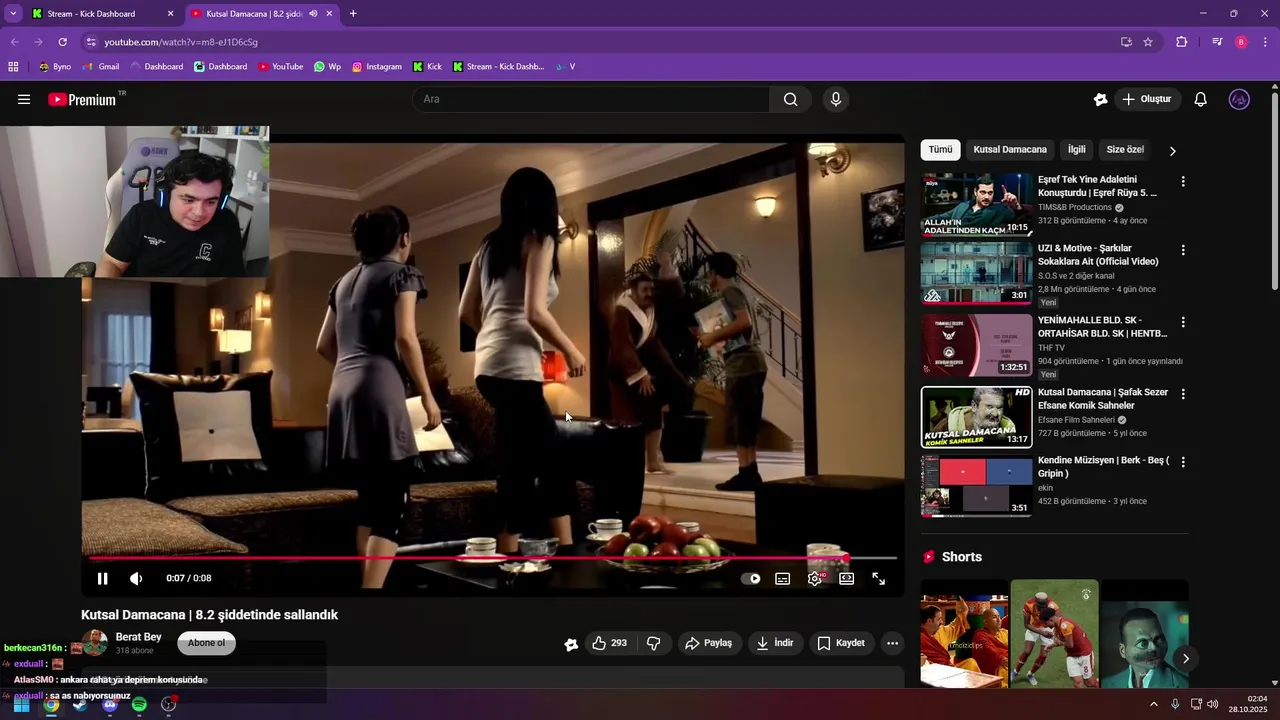Seek on the red video progress bar
The image size is (1280, 720).
492,558
